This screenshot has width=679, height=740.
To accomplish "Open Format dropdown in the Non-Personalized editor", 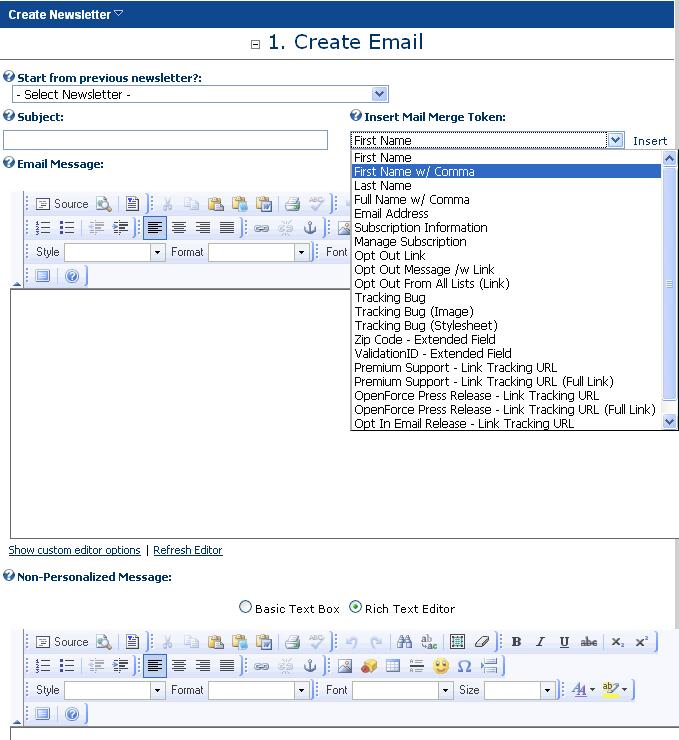I will pyautogui.click(x=301, y=690).
